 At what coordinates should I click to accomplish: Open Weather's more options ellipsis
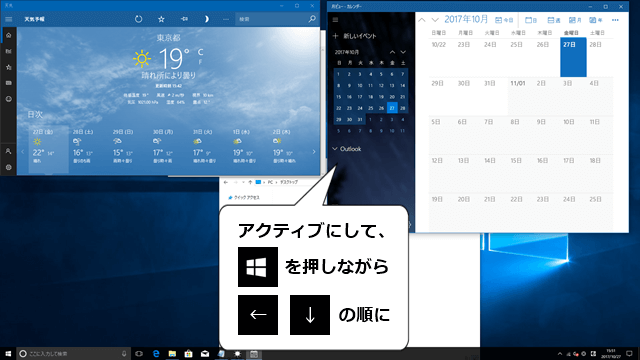click(x=226, y=19)
